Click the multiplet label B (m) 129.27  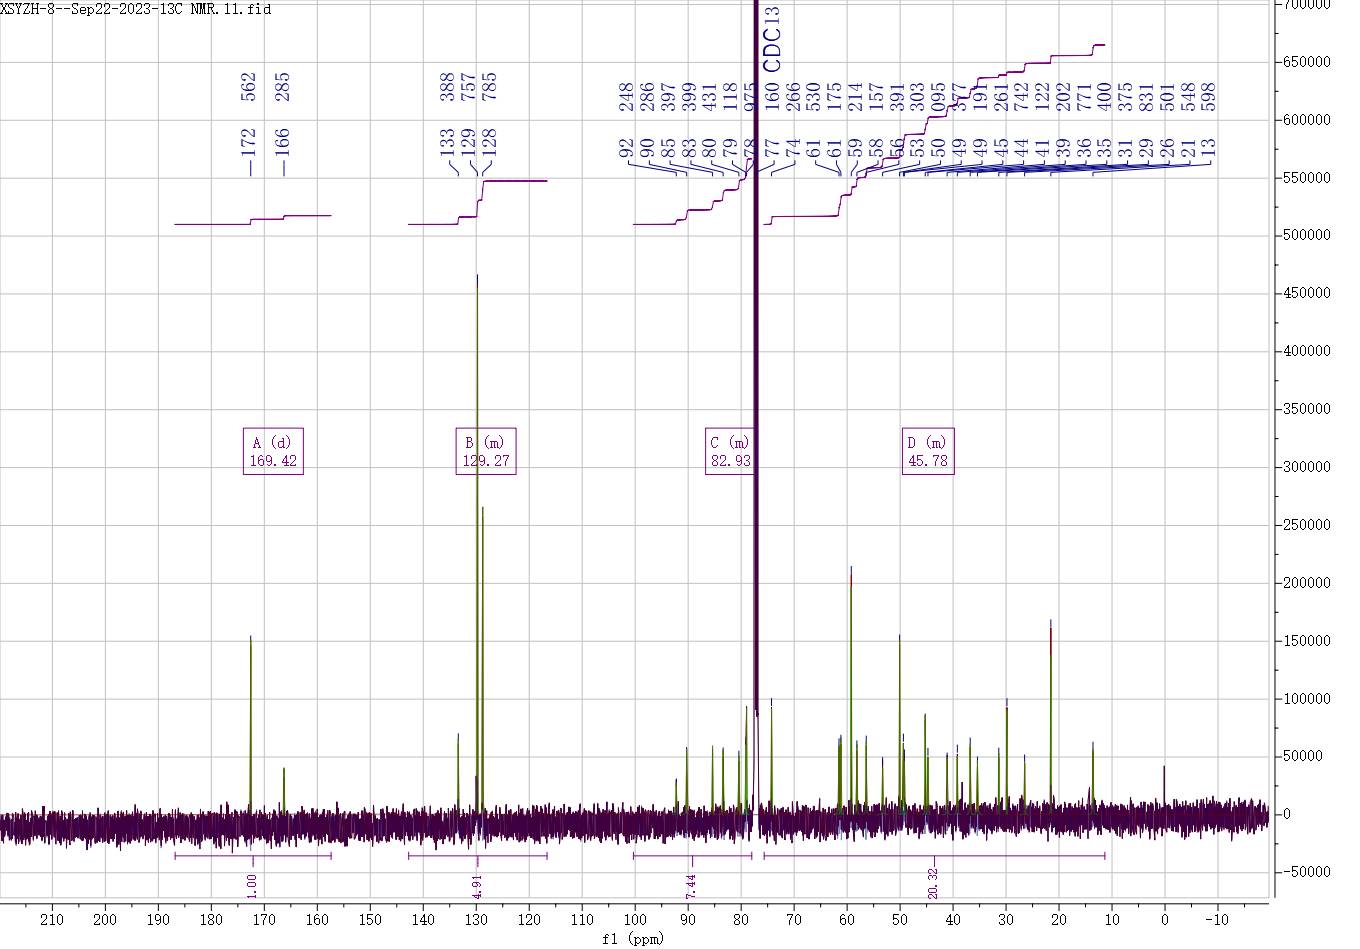coord(486,451)
